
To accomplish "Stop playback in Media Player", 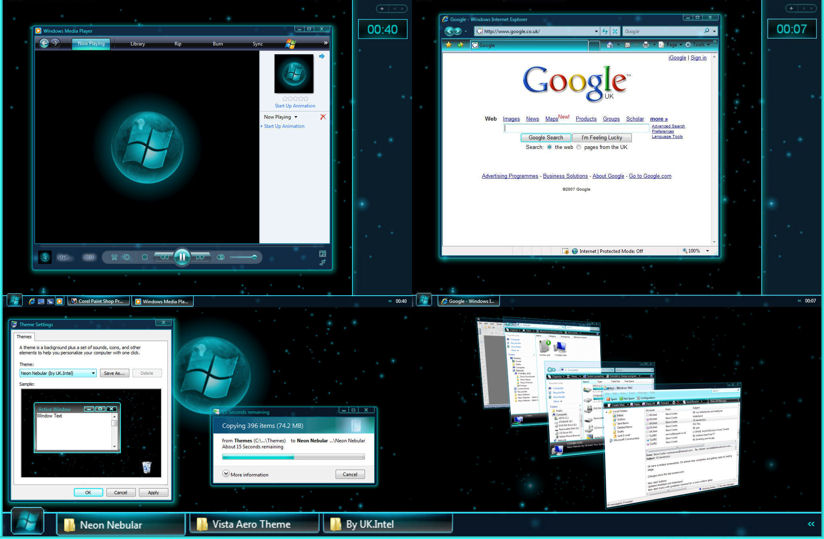I will click(x=145, y=257).
